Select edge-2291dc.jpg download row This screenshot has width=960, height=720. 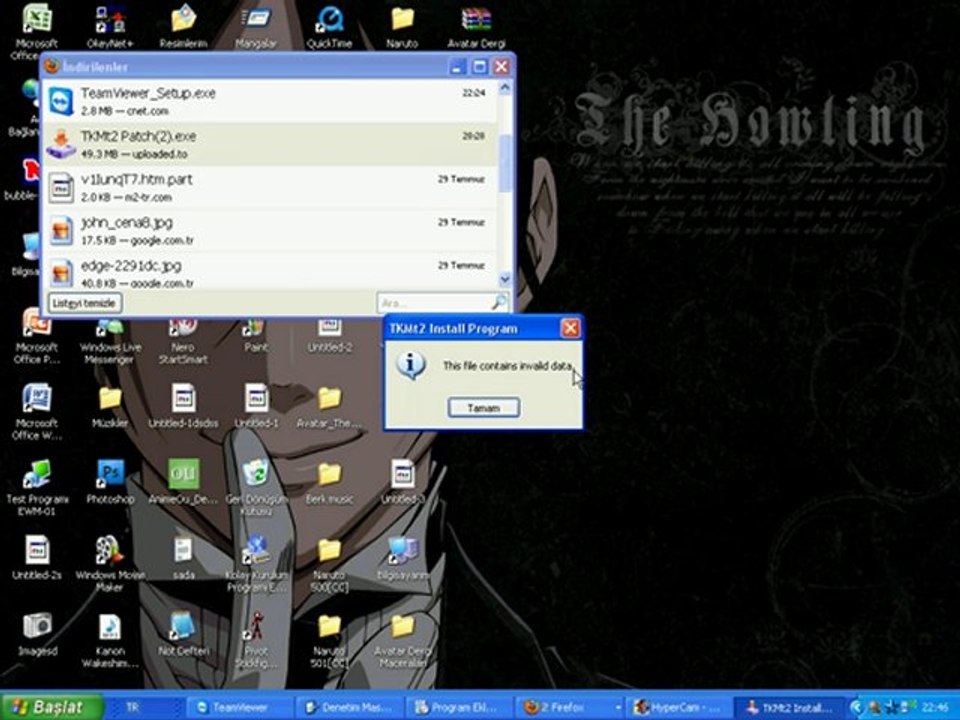[269, 272]
